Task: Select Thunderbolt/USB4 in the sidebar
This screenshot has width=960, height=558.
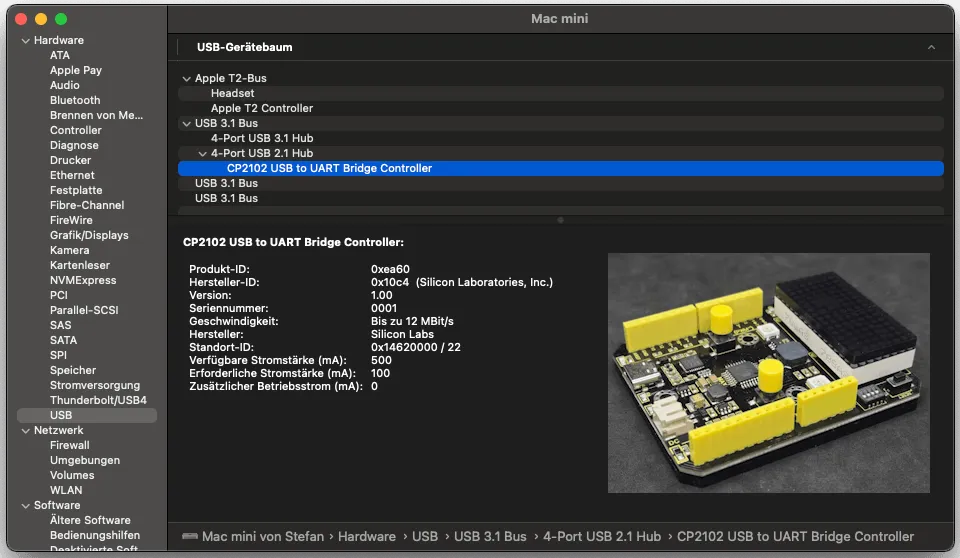Action: point(99,401)
